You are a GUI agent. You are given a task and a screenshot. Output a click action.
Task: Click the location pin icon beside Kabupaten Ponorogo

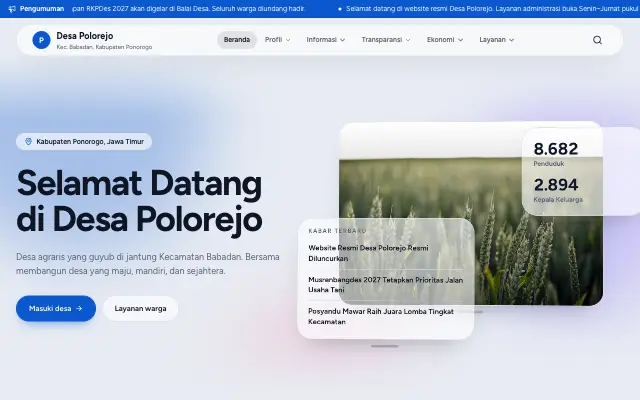point(29,142)
